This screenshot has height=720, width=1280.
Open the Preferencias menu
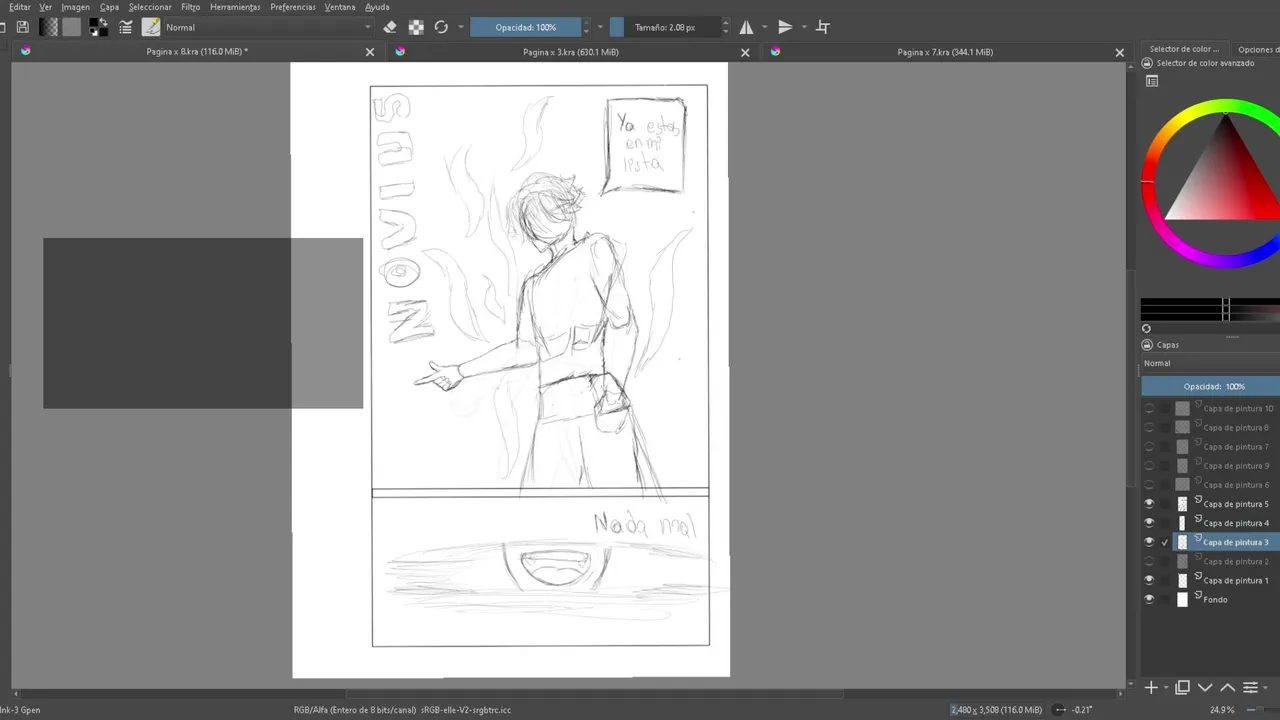pyautogui.click(x=293, y=7)
